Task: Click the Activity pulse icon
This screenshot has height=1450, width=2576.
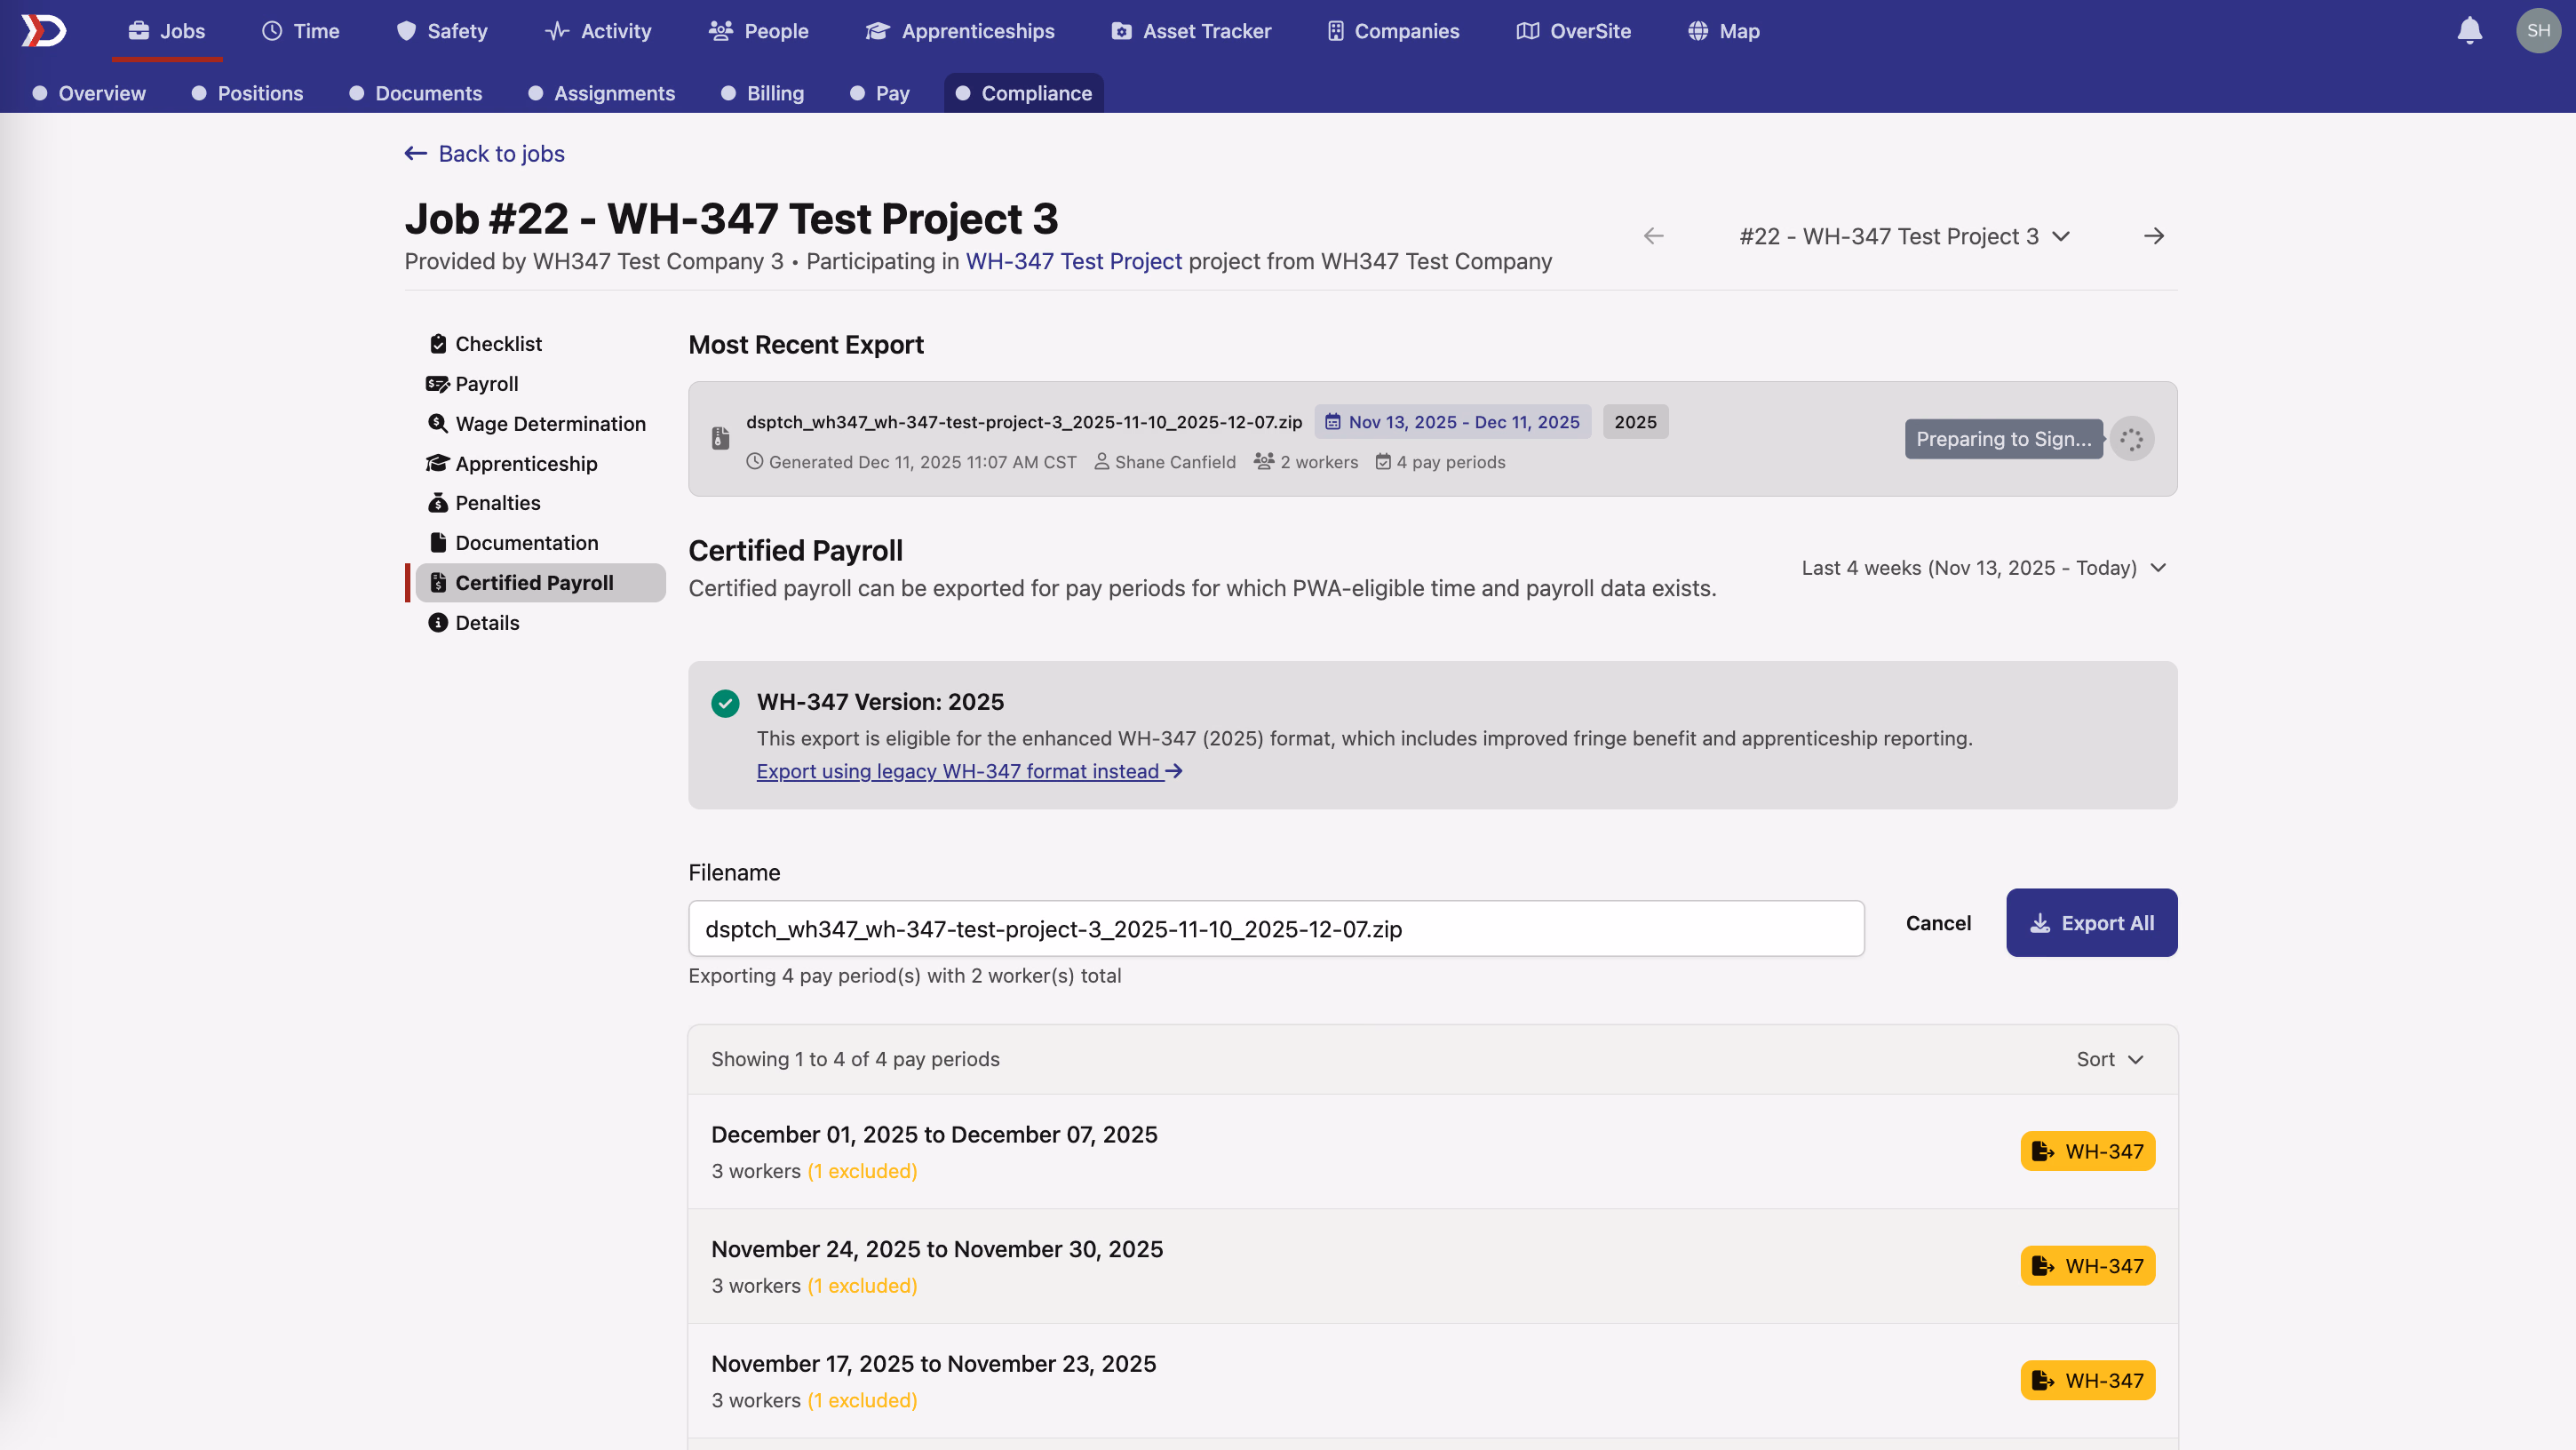Action: (557, 31)
